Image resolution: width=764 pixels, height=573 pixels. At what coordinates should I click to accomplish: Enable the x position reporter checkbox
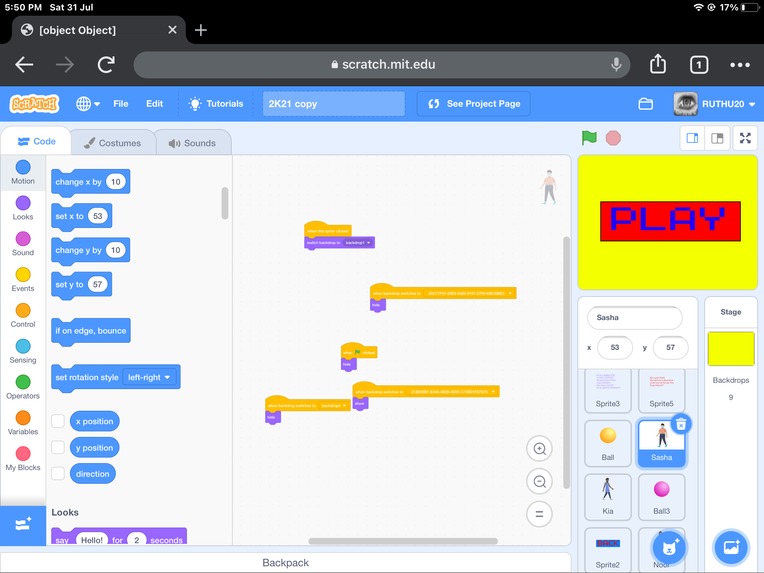coord(58,421)
